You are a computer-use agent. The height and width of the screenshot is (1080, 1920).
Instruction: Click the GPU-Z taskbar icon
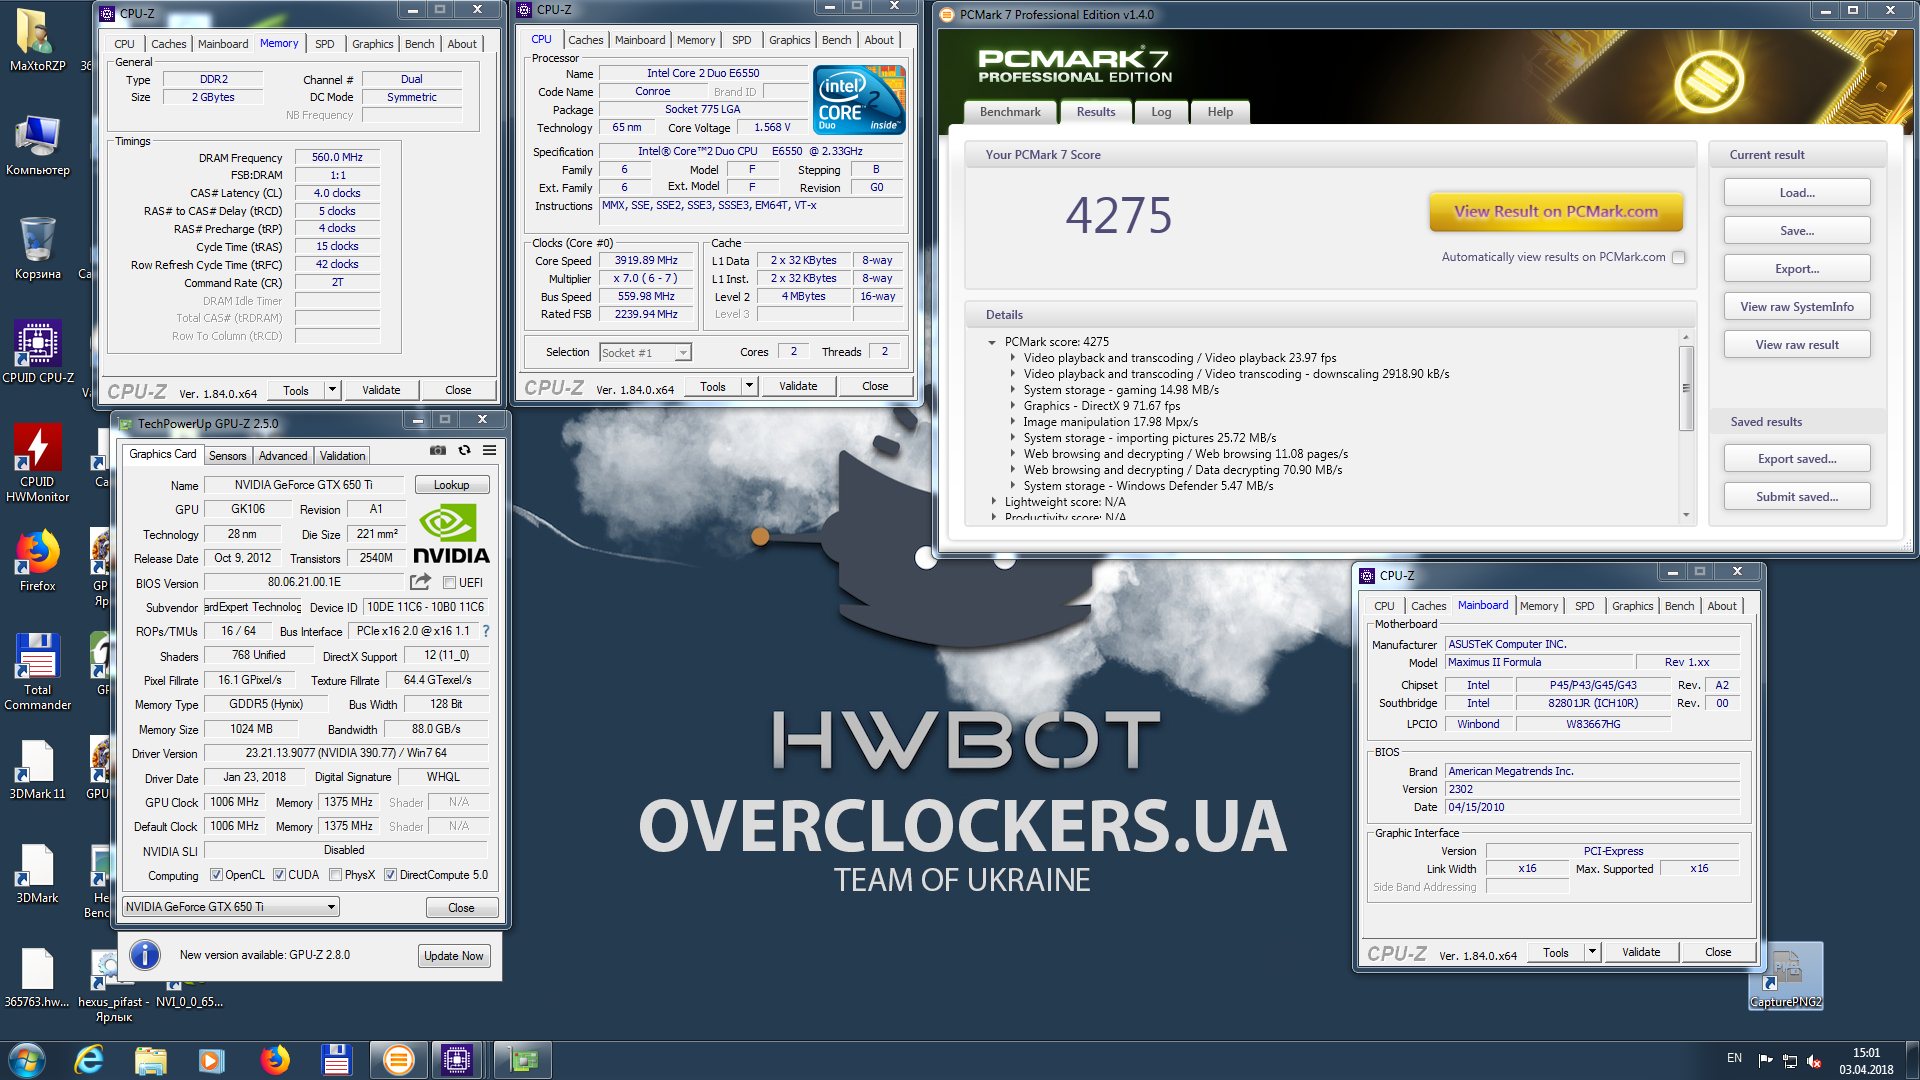pos(523,1060)
